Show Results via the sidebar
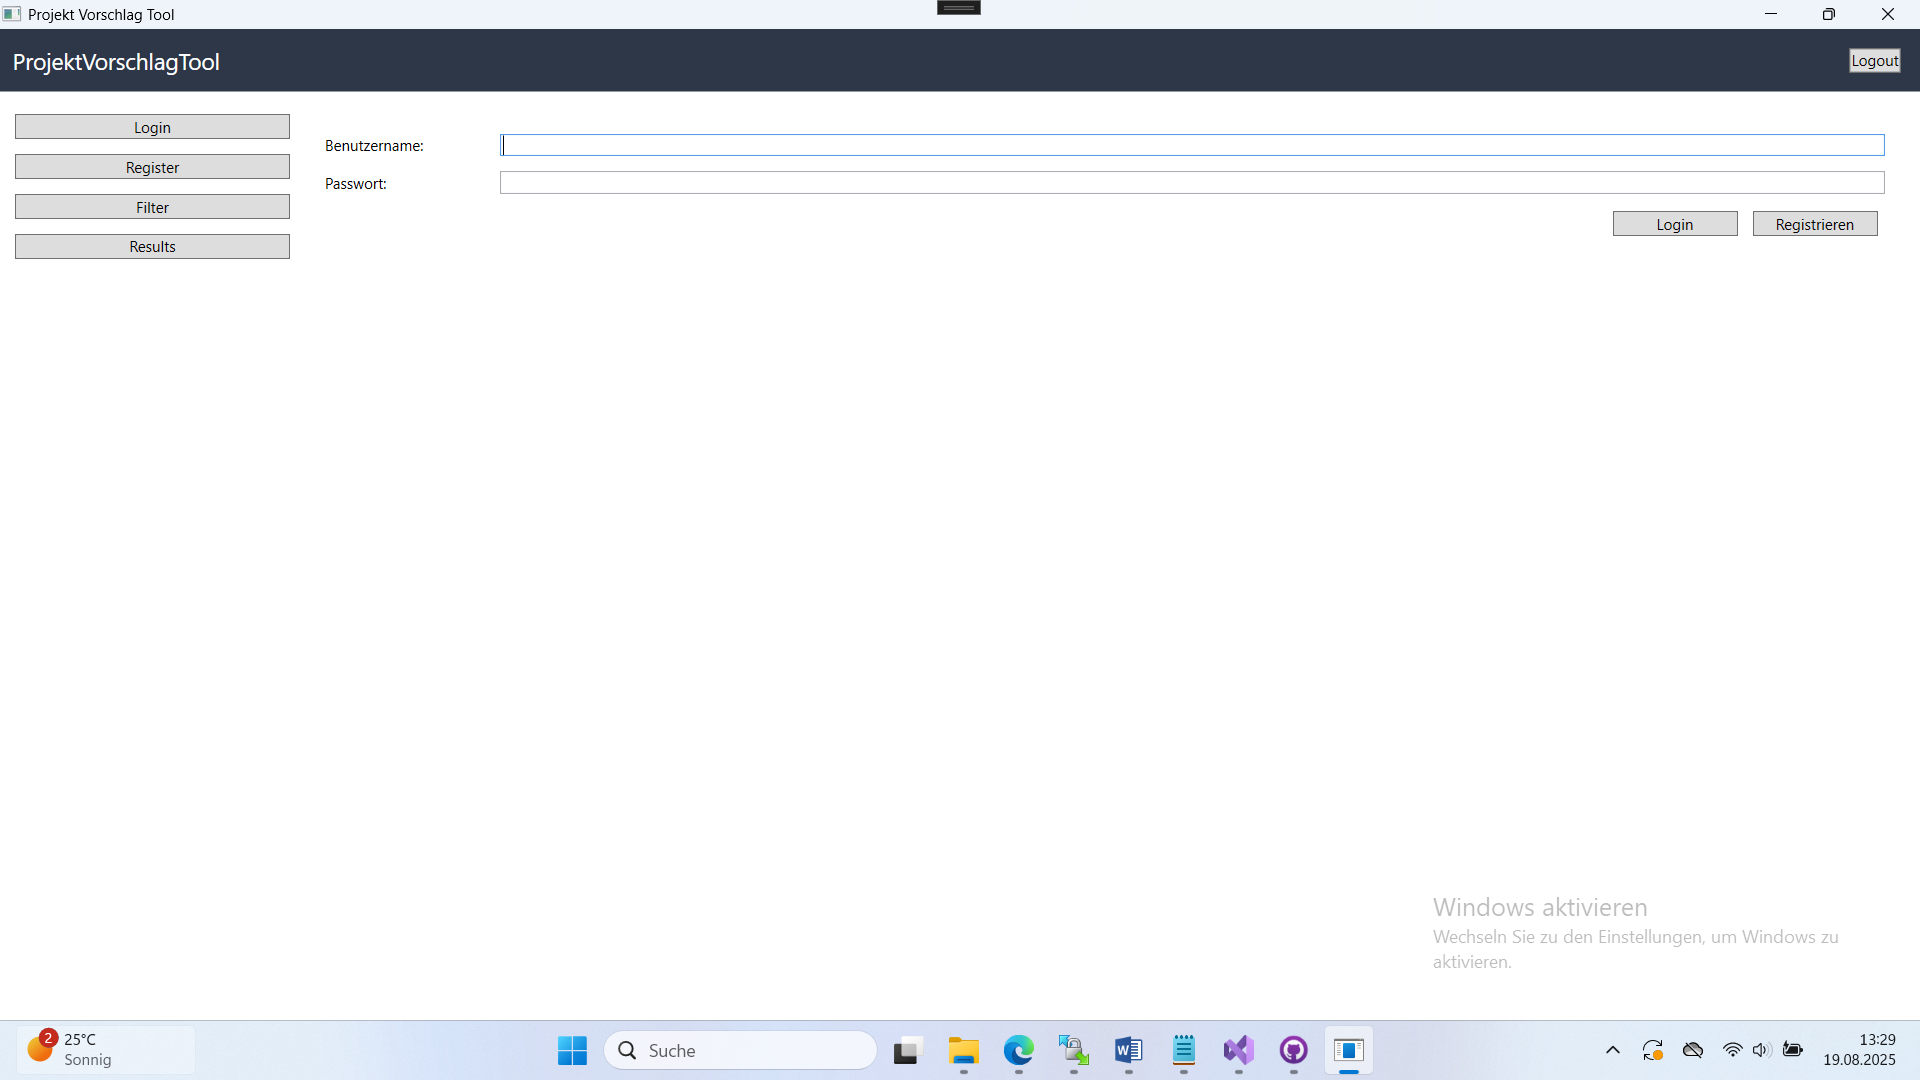1920x1080 pixels. pyautogui.click(x=152, y=246)
